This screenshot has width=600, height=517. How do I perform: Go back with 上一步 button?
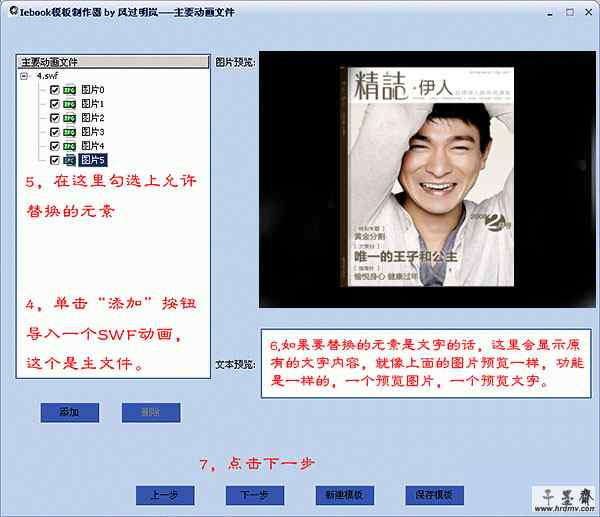click(x=165, y=495)
